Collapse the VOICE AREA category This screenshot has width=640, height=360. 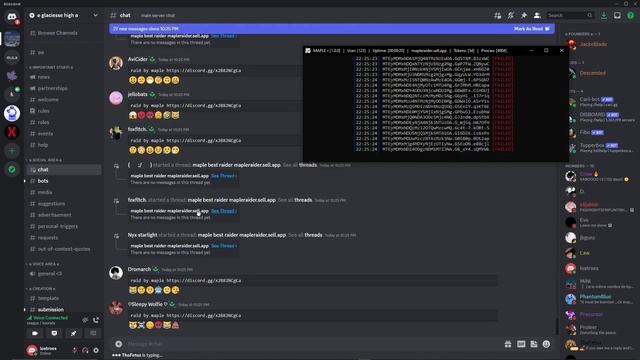[x=43, y=264]
